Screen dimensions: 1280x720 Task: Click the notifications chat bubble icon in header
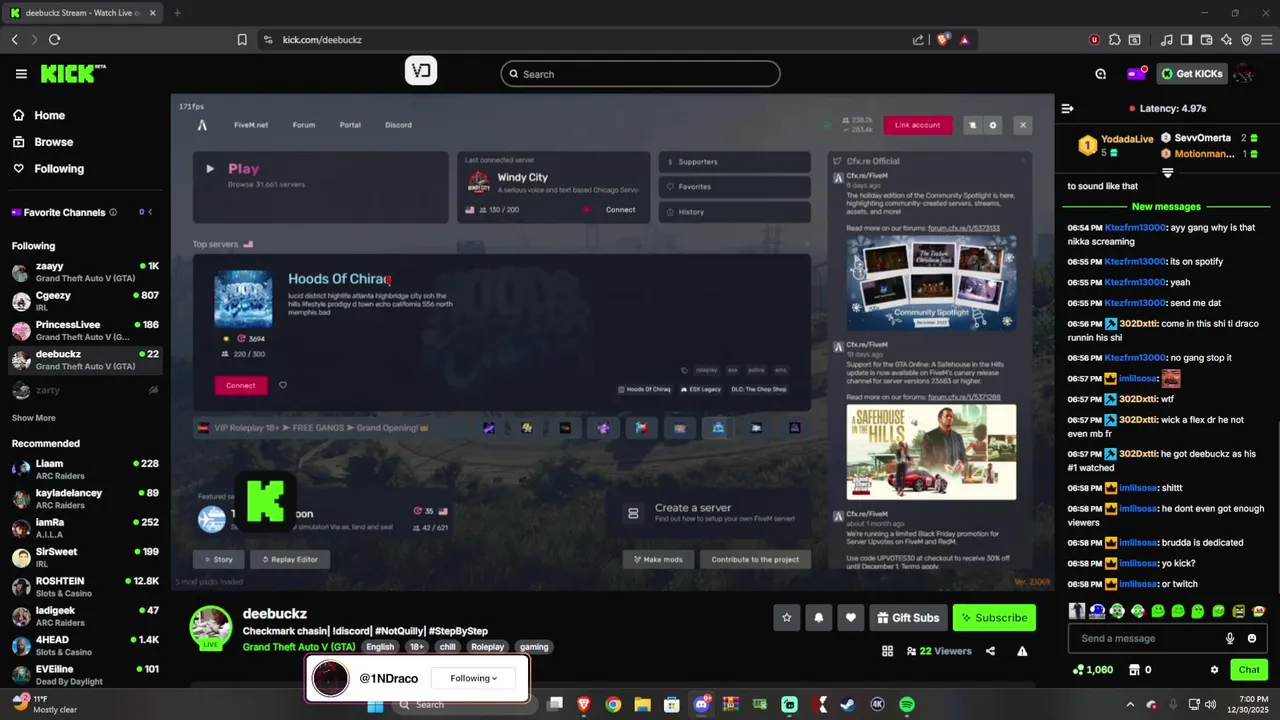pos(1101,74)
